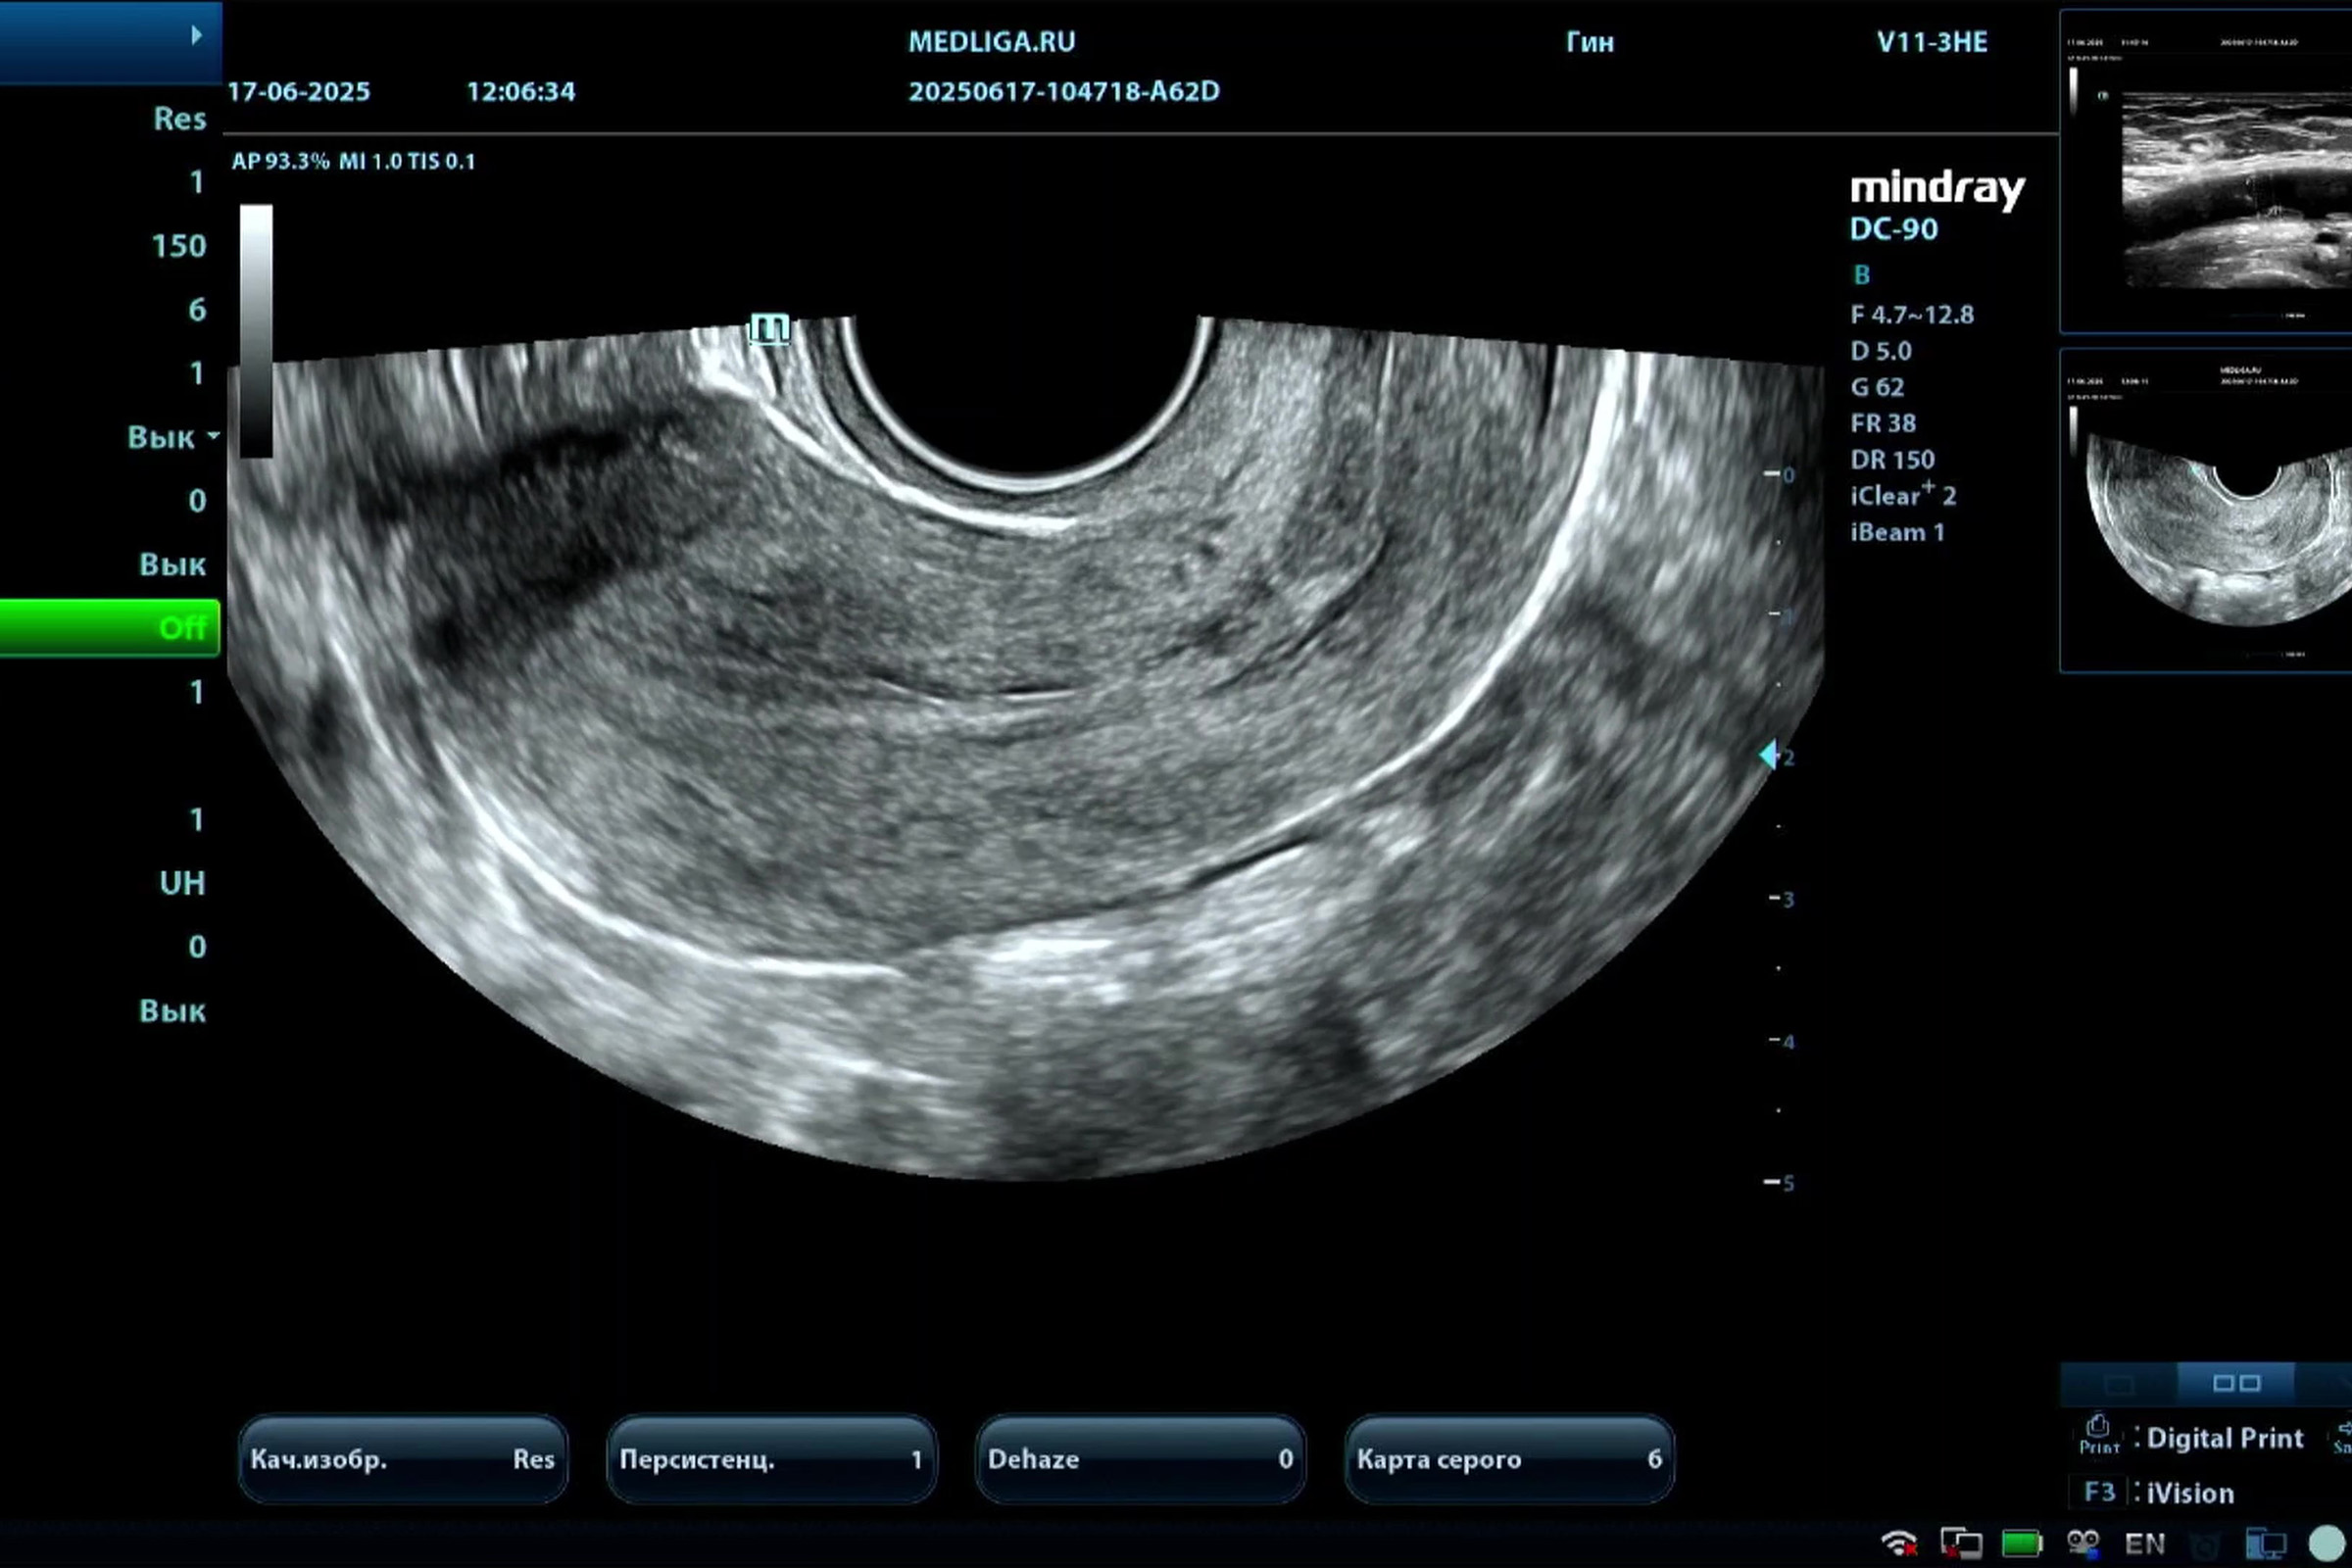The width and height of the screenshot is (2352, 1568).
Task: Click the remote desktop monitor icon
Action: [2265, 1543]
